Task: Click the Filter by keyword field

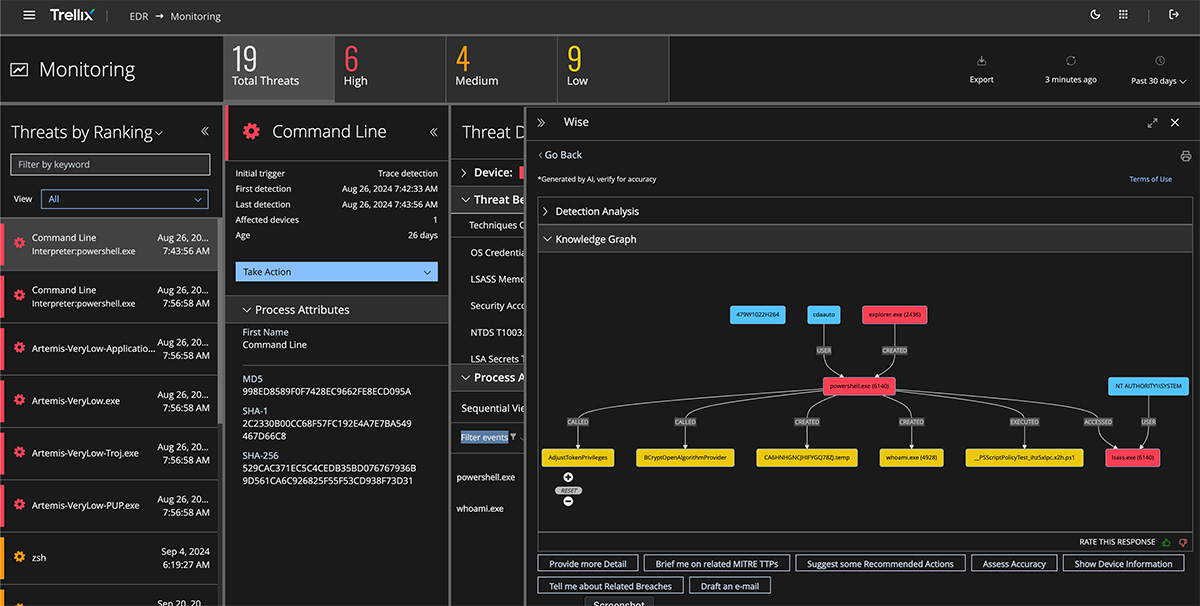Action: click(110, 165)
